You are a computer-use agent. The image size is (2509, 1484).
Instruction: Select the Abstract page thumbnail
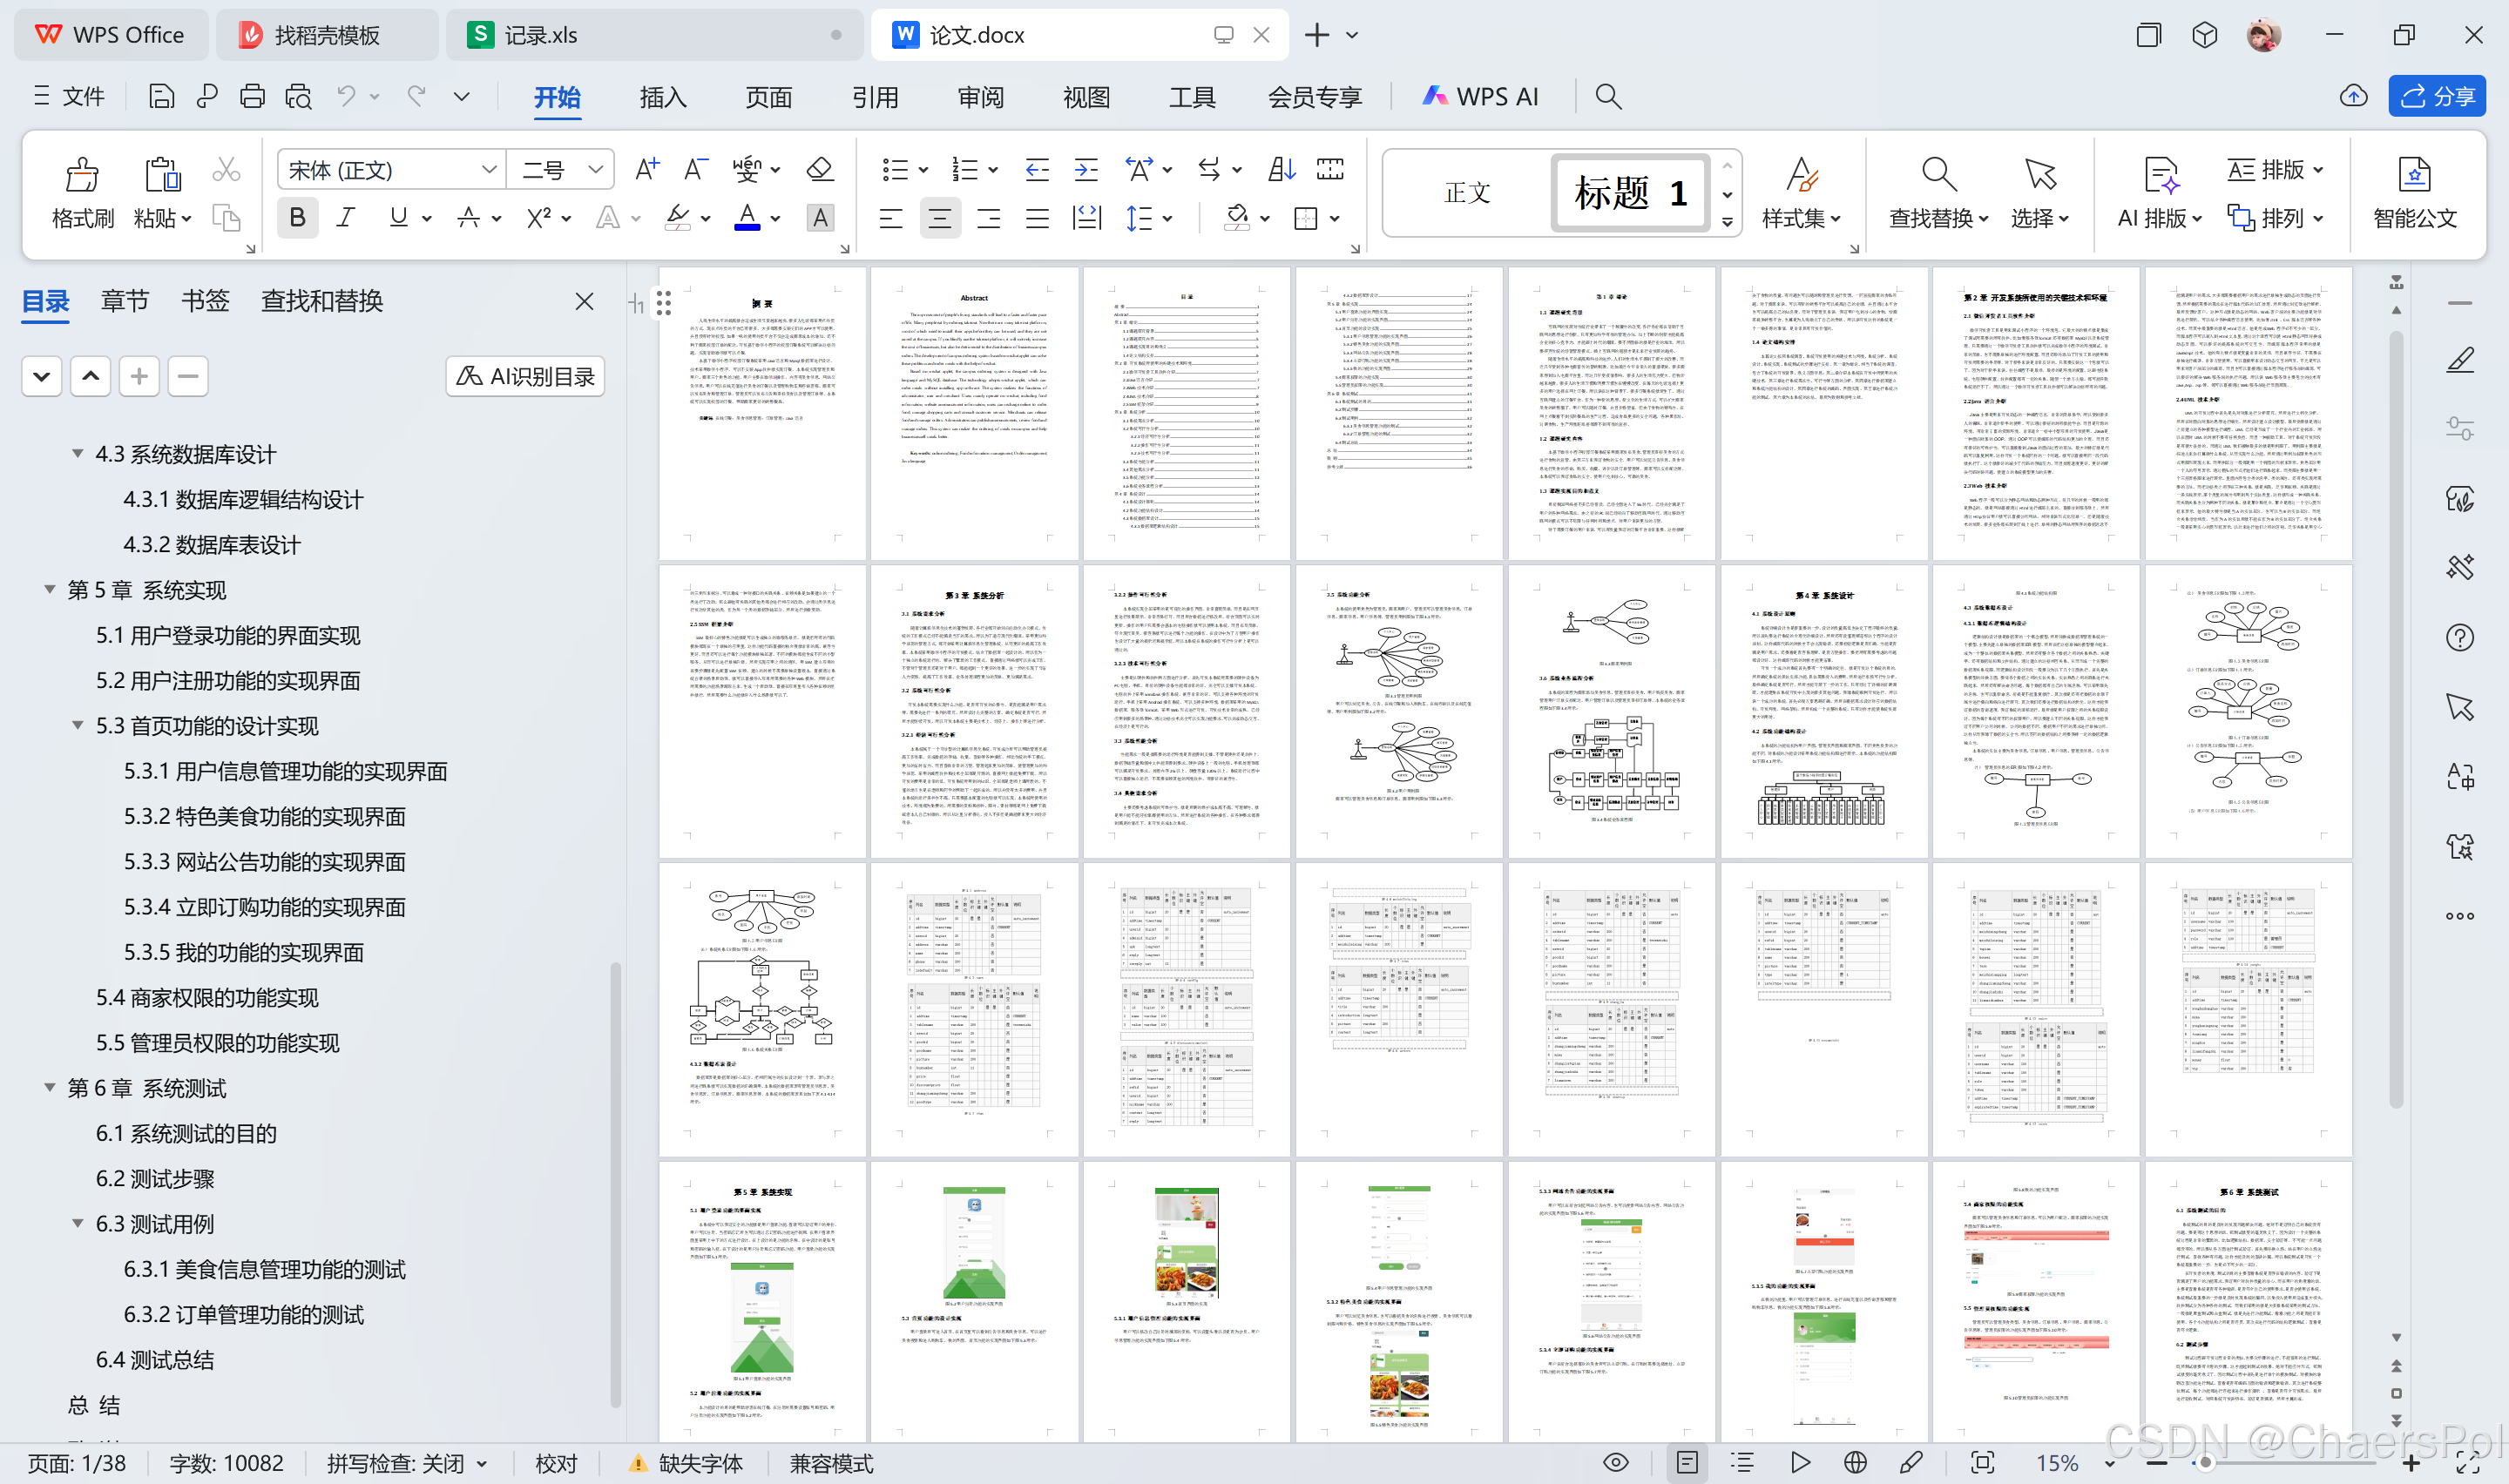point(974,412)
